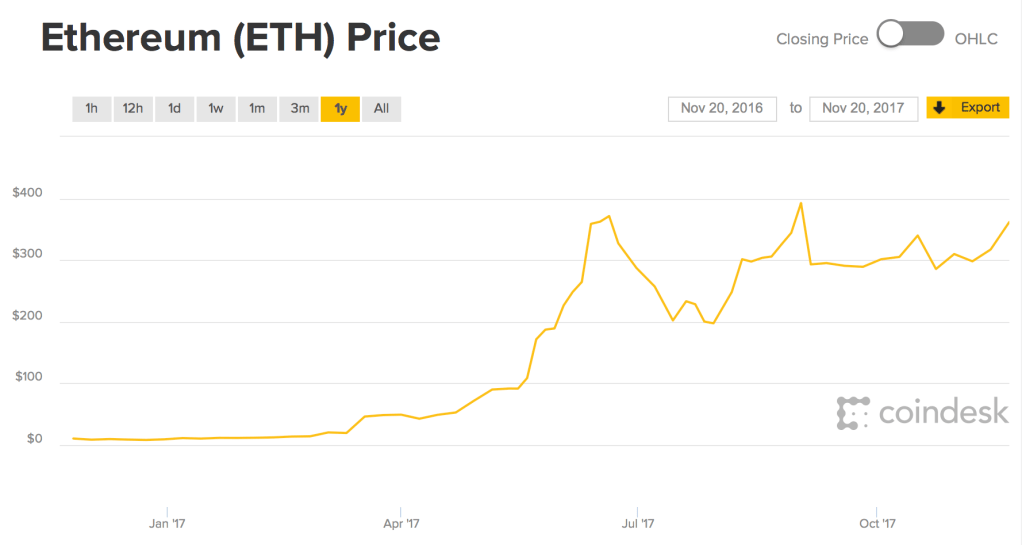Click the CoinDesk logo icon
1022x545 pixels.
coord(853,413)
